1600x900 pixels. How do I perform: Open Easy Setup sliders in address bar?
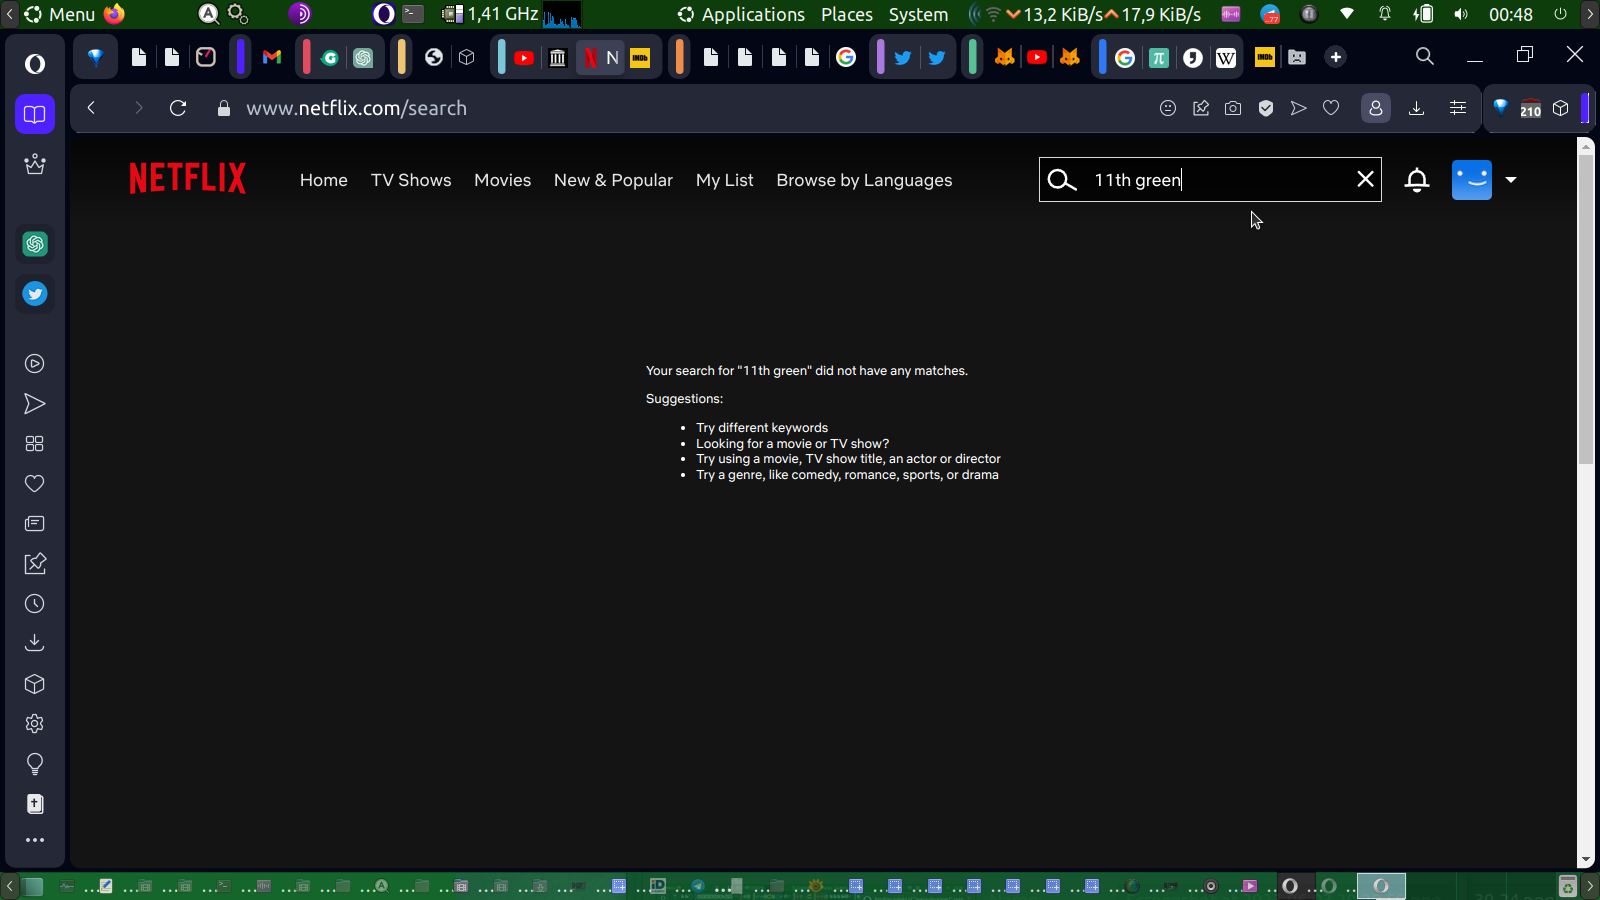(x=1458, y=108)
